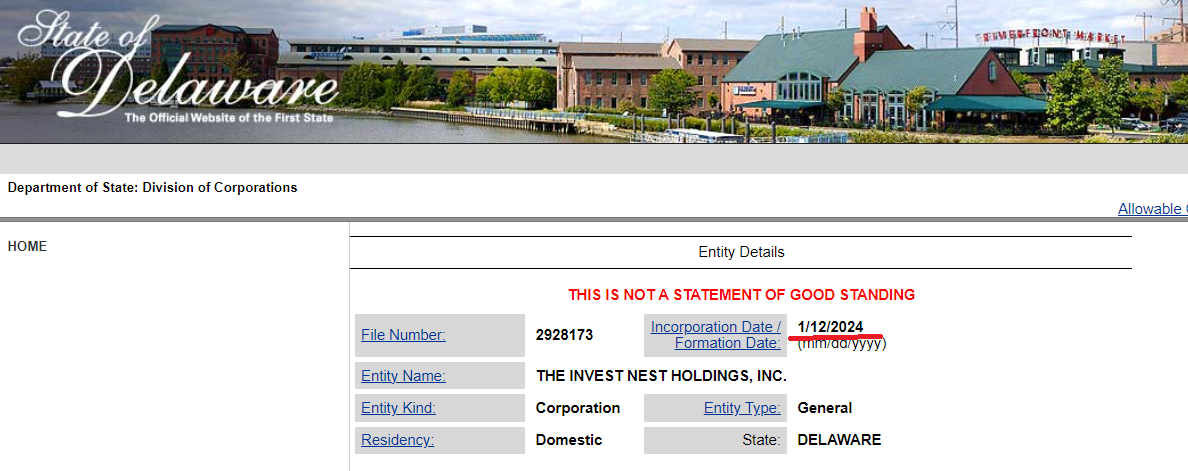Screen dimensions: 1188x471
Task: Click the Corporation entity kind value
Action: (577, 408)
